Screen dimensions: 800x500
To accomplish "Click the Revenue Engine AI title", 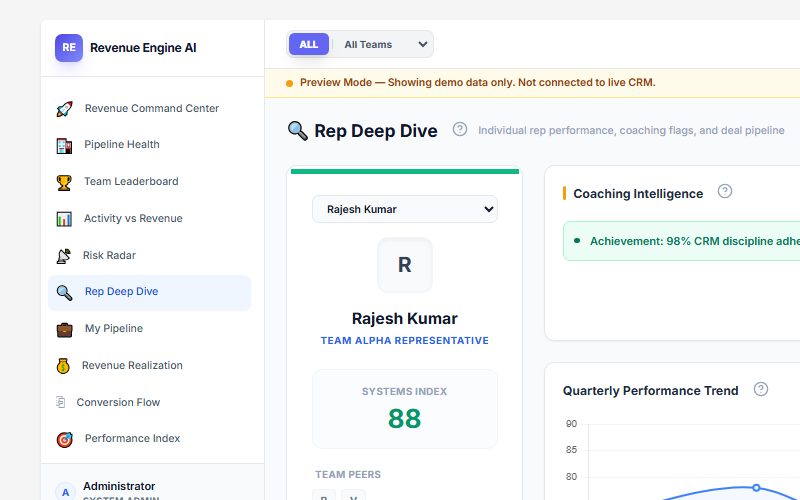I will 143,48.
